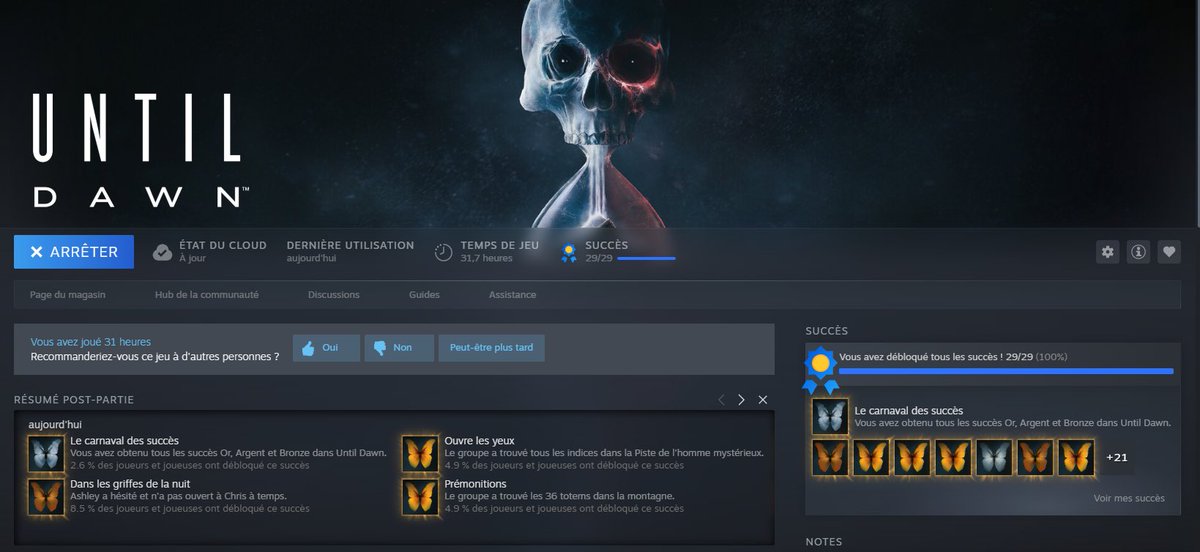Choose Non for the recommendation
The height and width of the screenshot is (552, 1200).
(x=399, y=348)
